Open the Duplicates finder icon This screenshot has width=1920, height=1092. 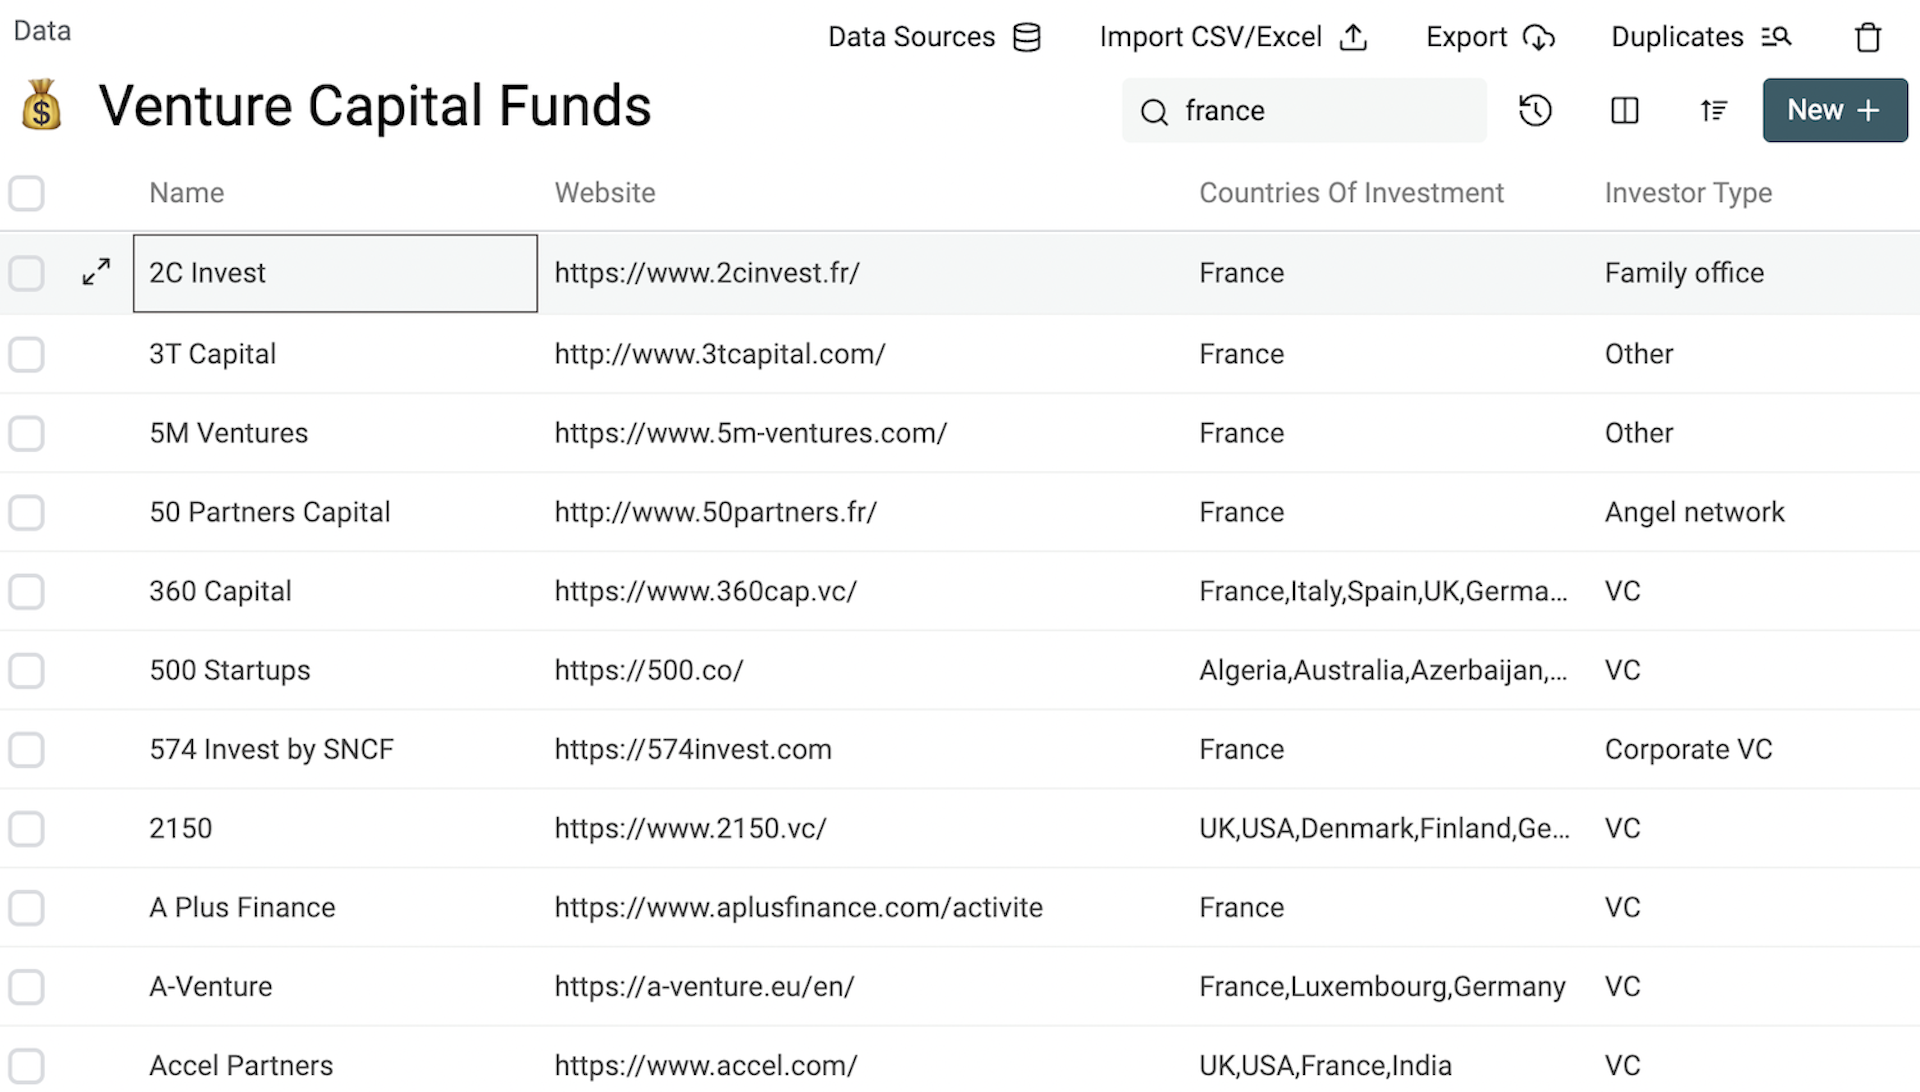coord(1778,36)
